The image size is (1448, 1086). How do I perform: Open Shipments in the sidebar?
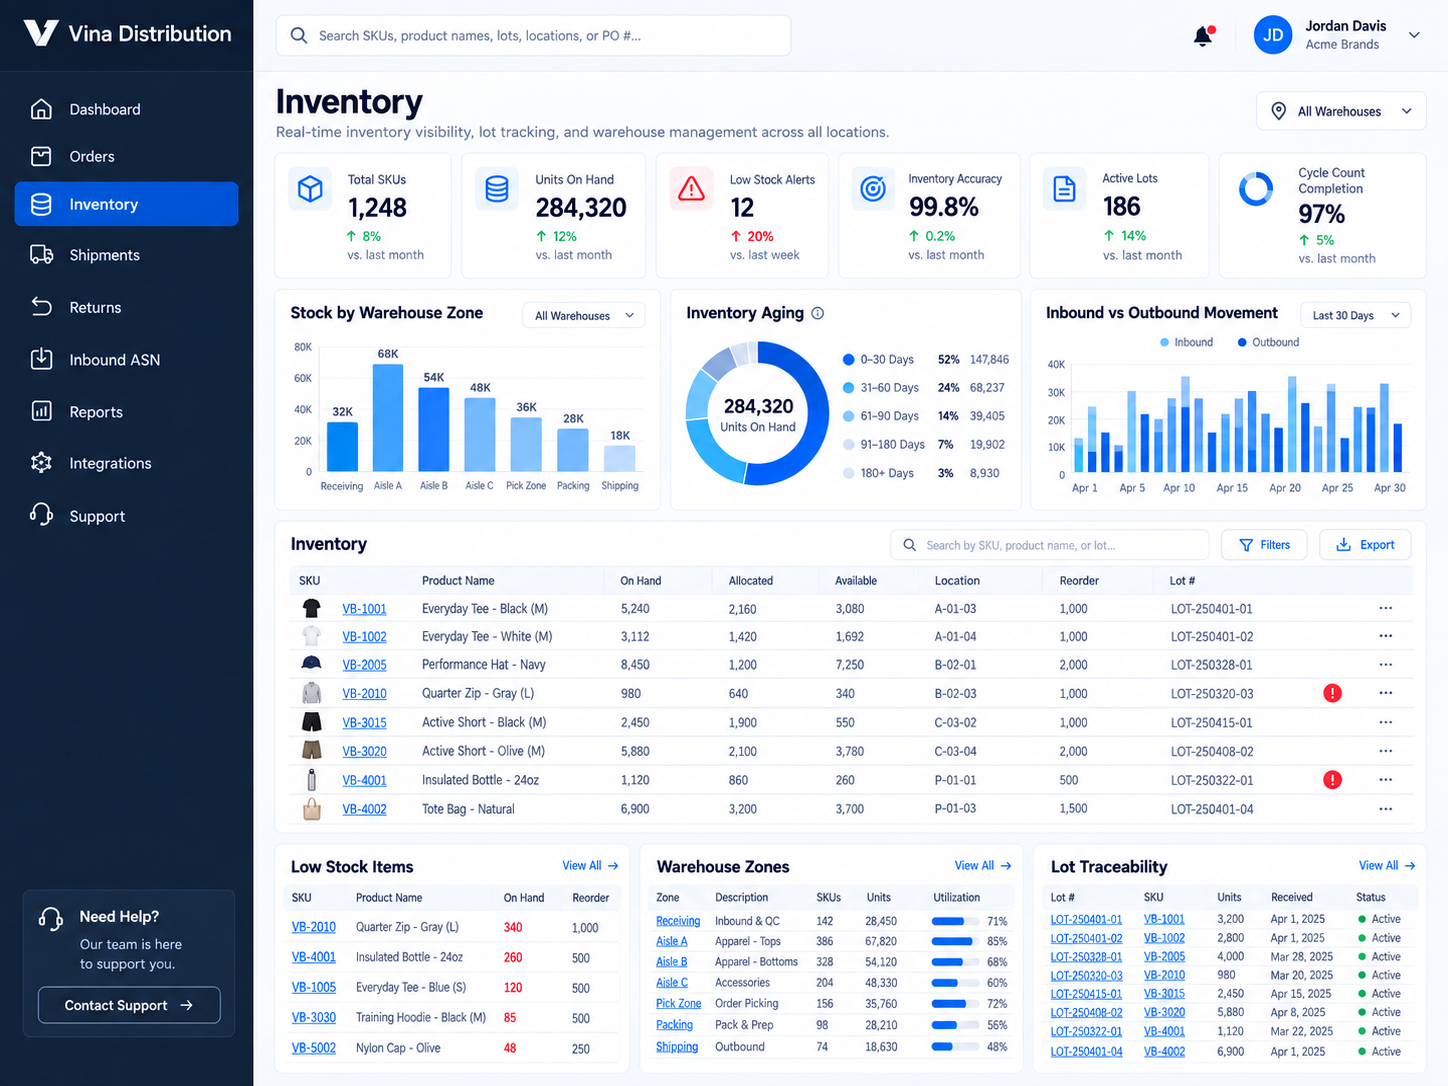[x=127, y=255]
